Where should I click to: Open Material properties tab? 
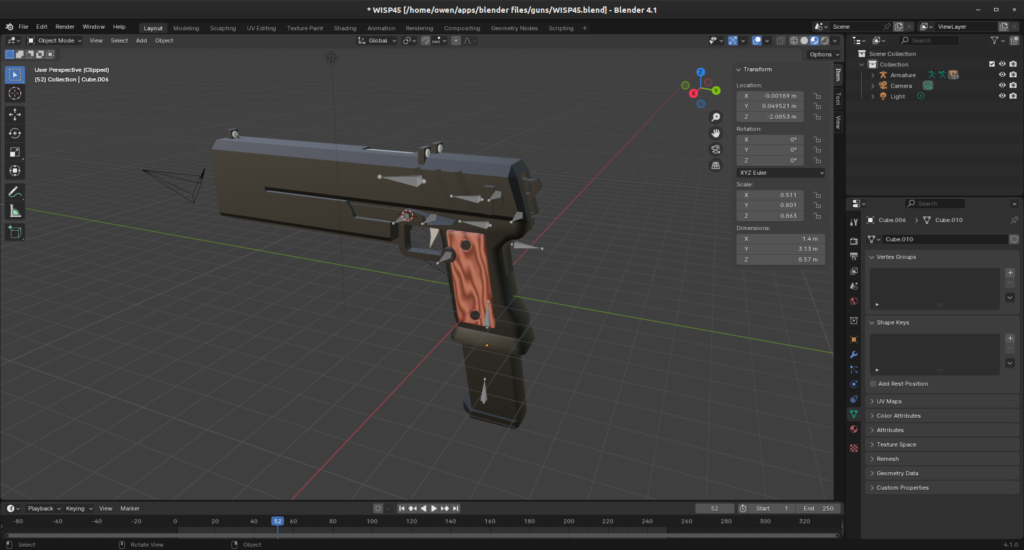[x=854, y=429]
